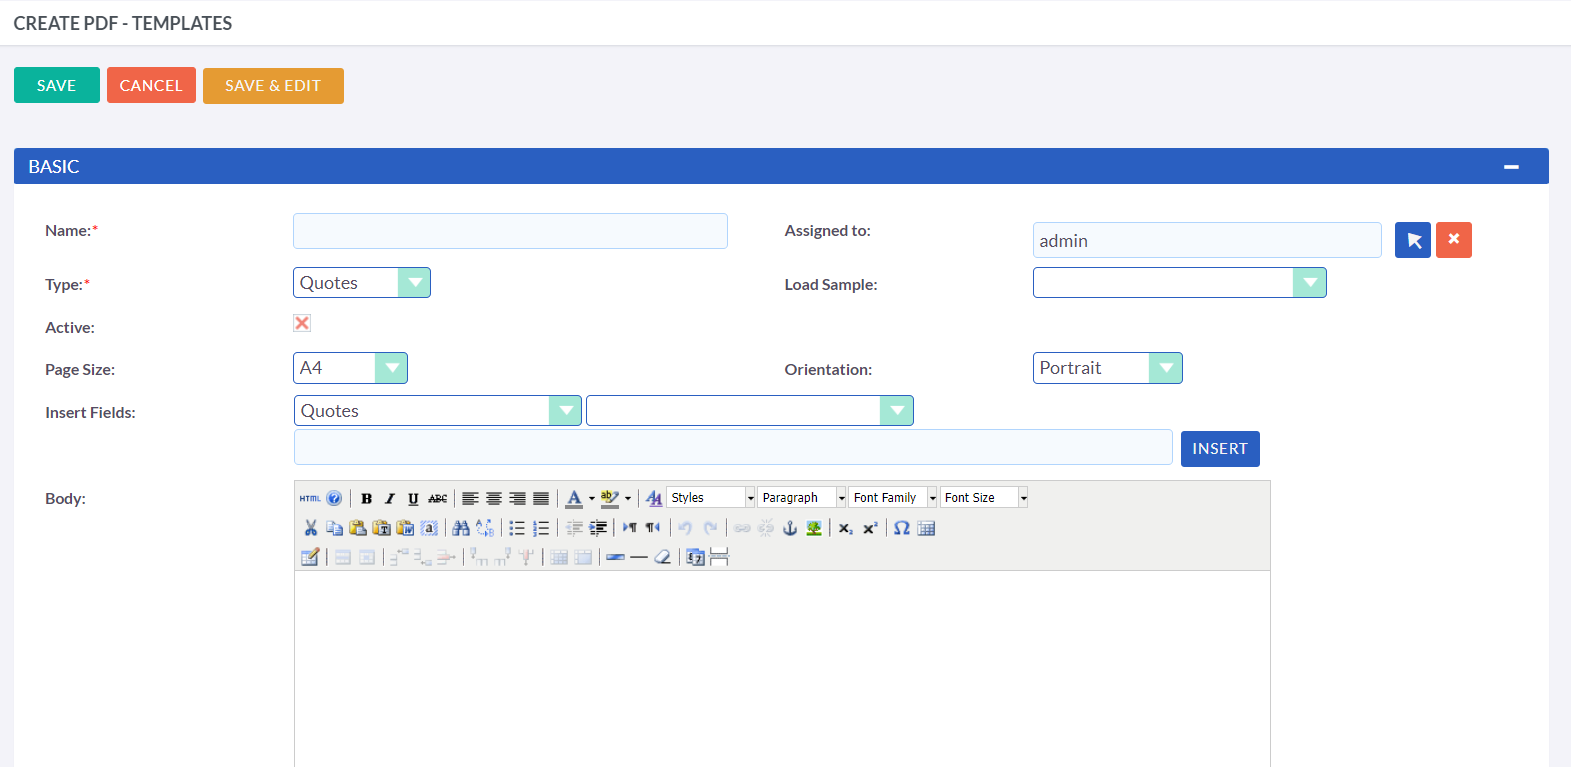The width and height of the screenshot is (1571, 767).
Task: Click the italic formatting icon
Action: [390, 498]
